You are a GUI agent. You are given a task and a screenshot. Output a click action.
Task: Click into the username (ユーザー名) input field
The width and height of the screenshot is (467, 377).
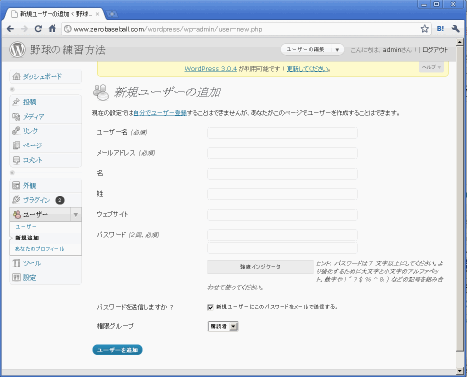tap(282, 133)
